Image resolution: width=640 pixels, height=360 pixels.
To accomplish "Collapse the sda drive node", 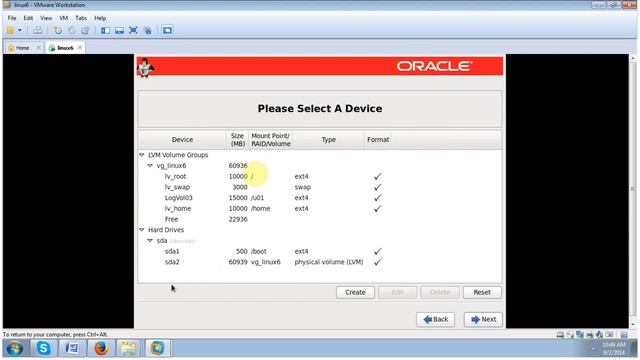I will pyautogui.click(x=150, y=240).
